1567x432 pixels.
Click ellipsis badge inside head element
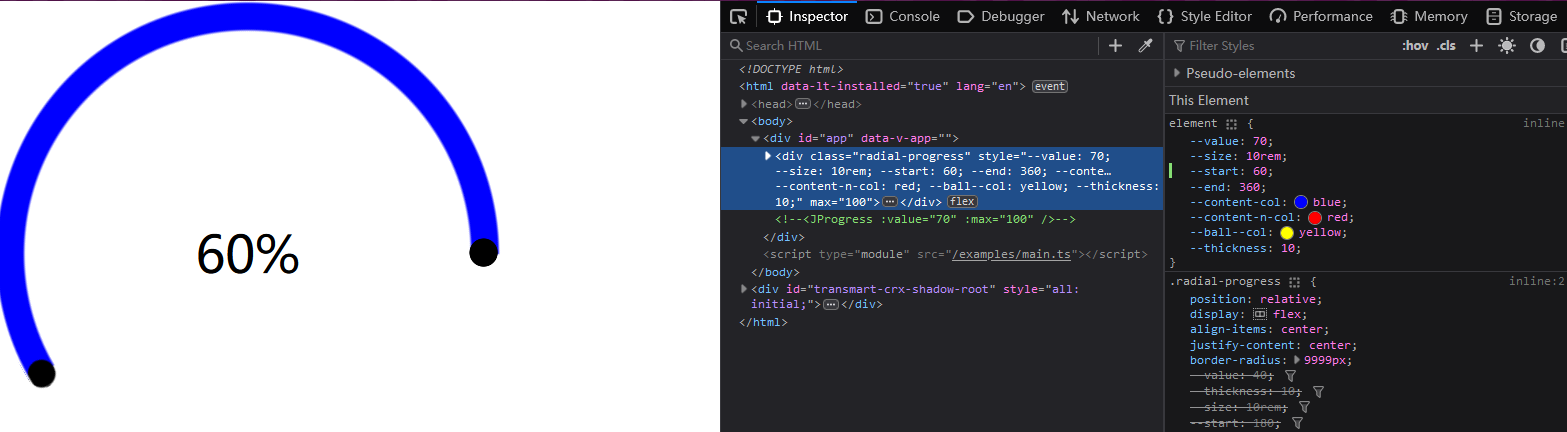click(x=802, y=104)
